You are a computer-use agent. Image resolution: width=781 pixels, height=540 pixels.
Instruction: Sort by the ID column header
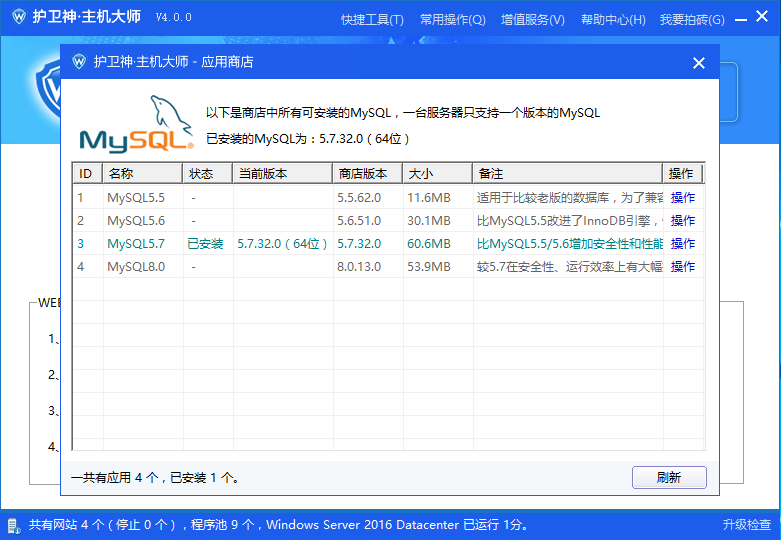[x=88, y=173]
